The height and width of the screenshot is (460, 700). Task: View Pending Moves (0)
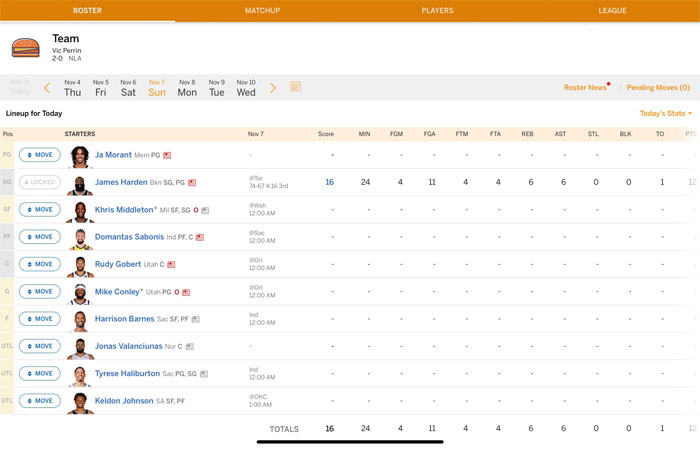coord(658,88)
